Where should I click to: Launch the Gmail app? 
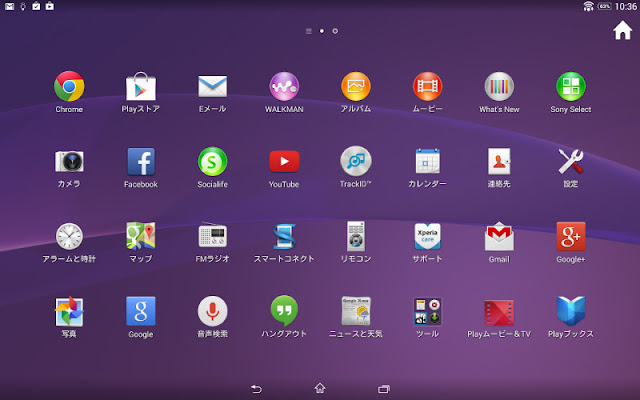pos(499,236)
